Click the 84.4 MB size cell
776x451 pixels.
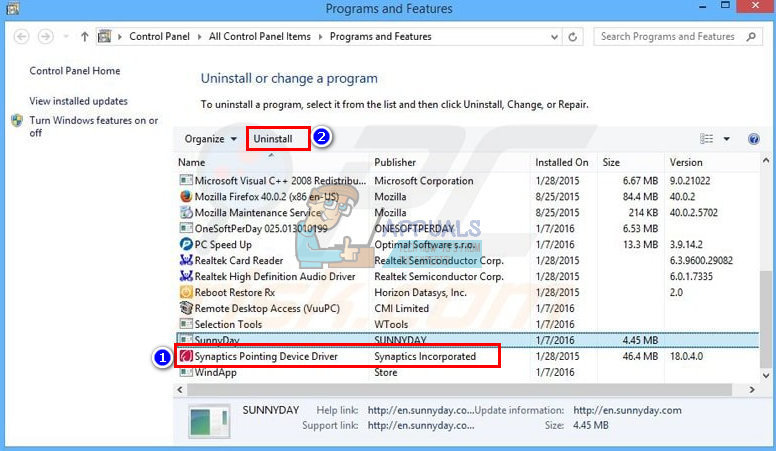[640, 197]
